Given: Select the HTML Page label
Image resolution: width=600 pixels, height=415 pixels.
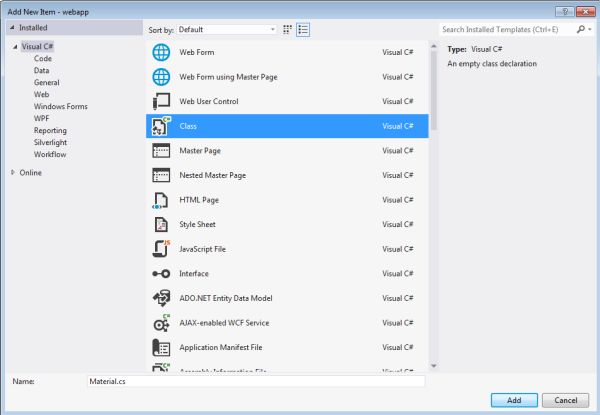Looking at the screenshot, I should click(199, 200).
